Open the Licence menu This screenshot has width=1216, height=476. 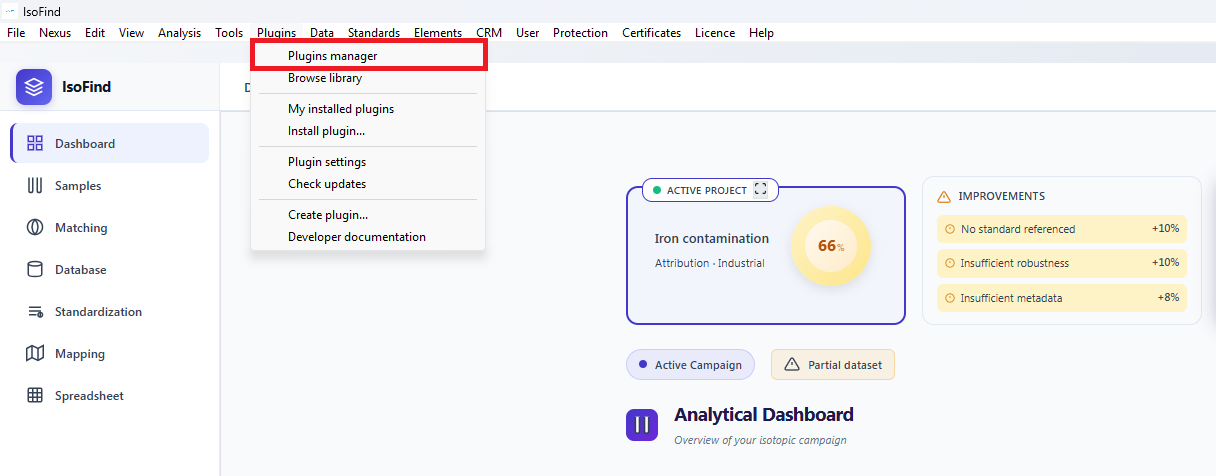pos(715,33)
